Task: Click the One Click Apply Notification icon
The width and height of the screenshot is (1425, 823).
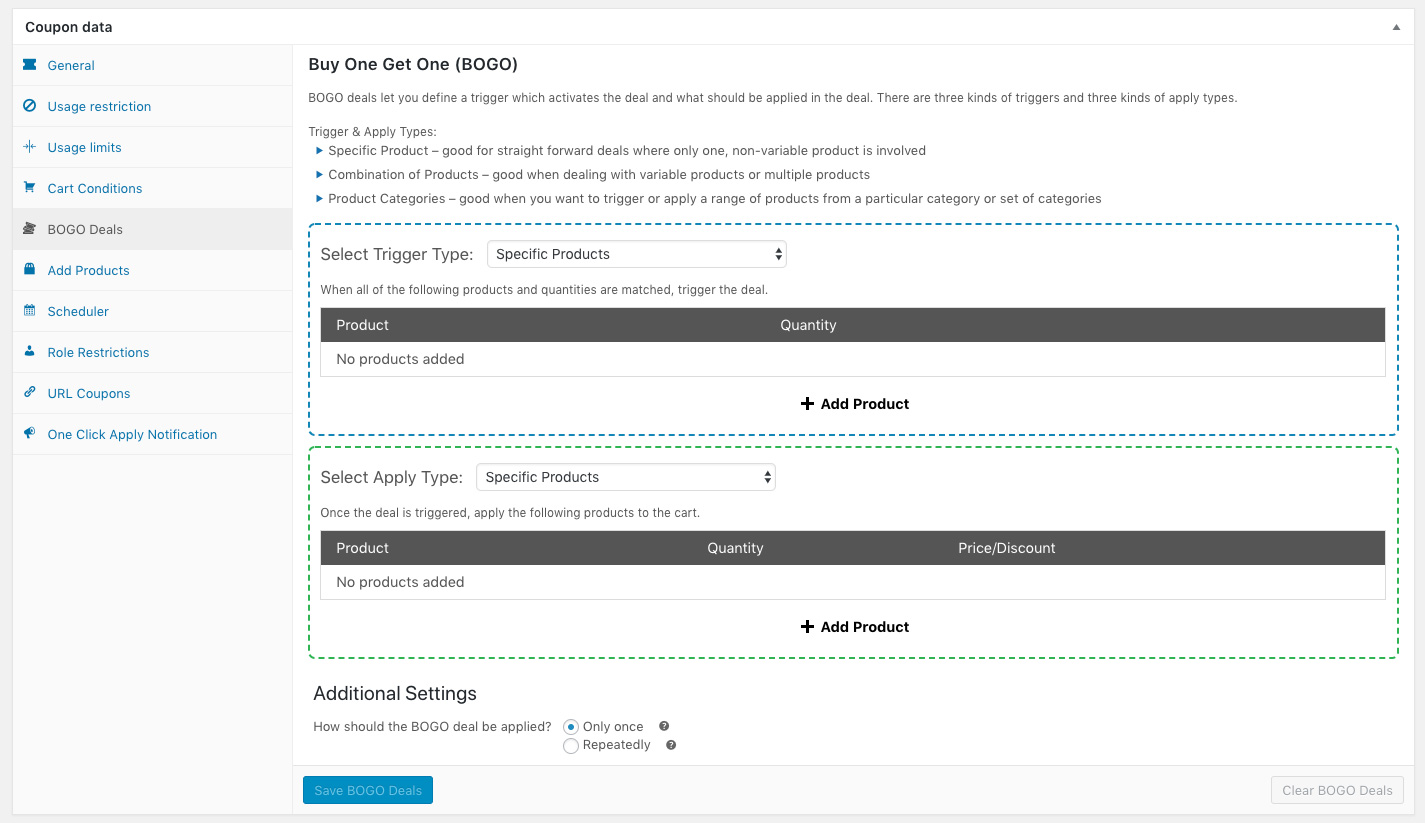Action: tap(29, 434)
